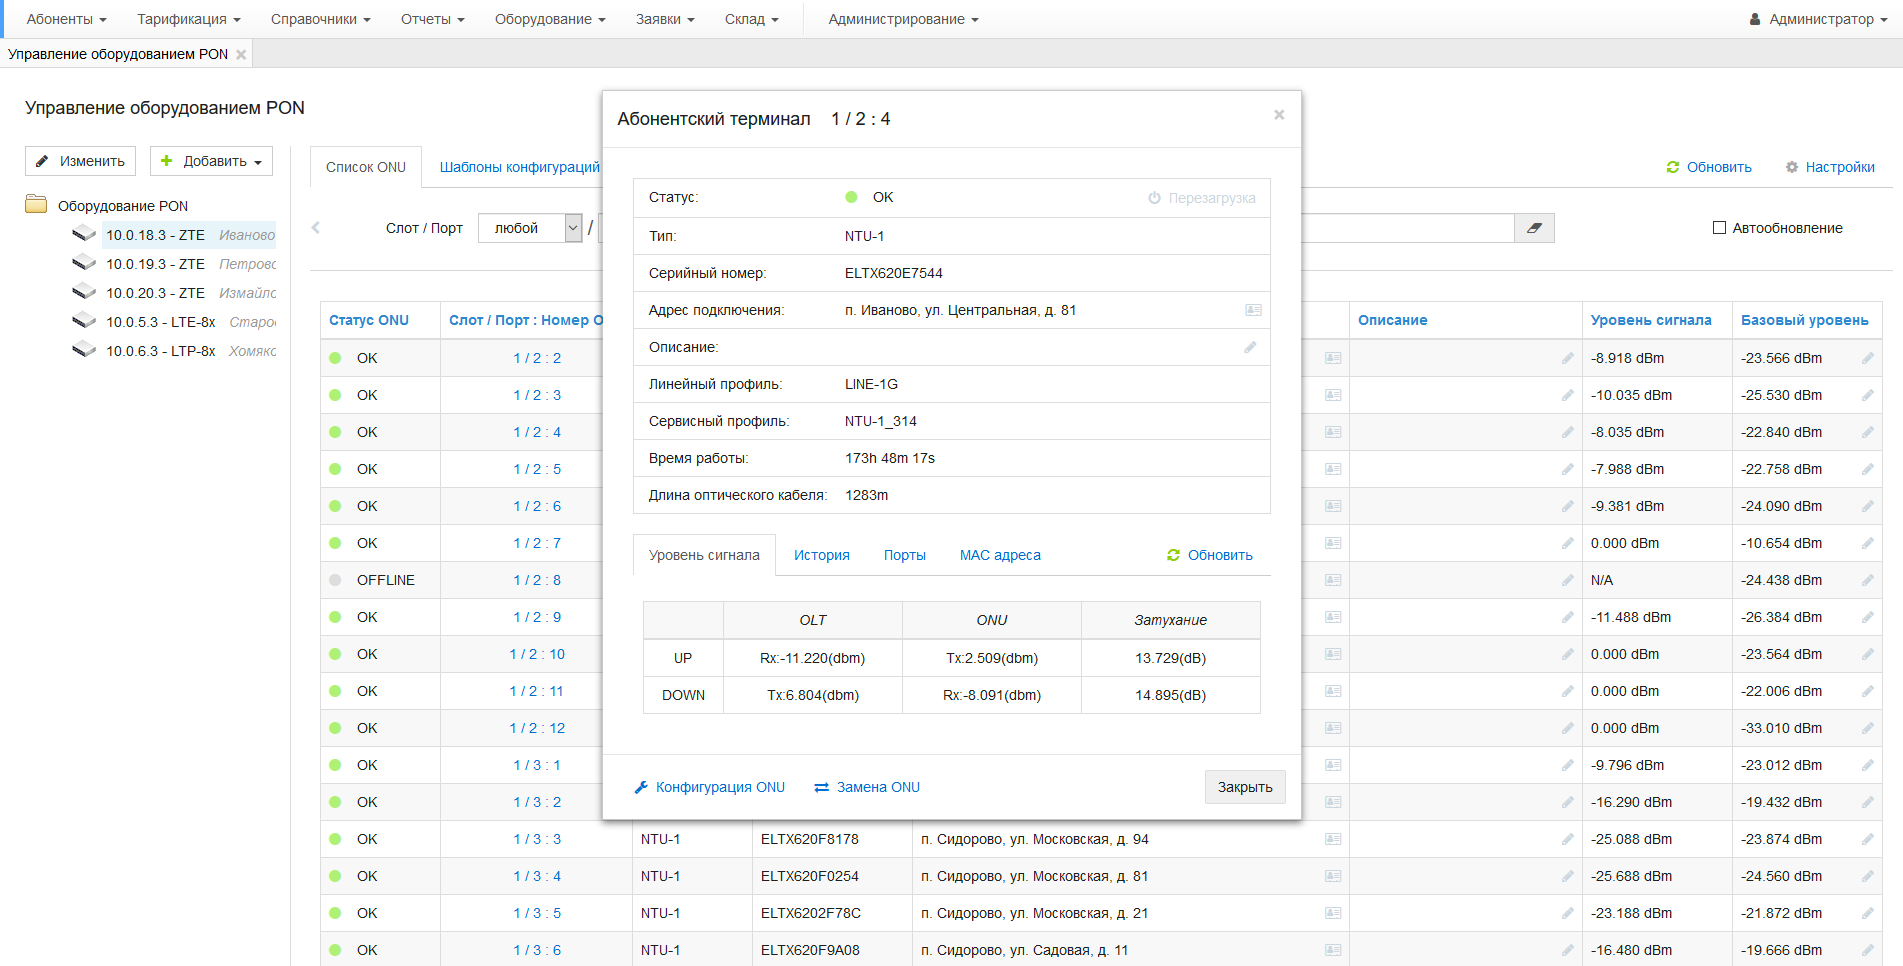Click the Закрыть button
This screenshot has width=1903, height=966.
coord(1245,787)
